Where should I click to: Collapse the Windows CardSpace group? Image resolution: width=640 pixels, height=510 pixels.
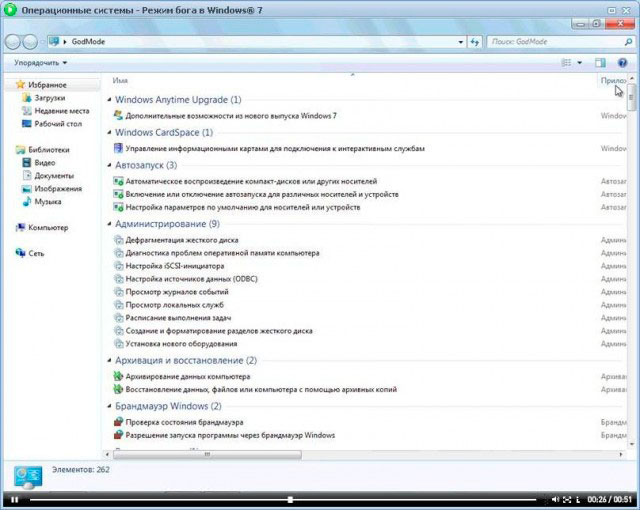point(109,132)
